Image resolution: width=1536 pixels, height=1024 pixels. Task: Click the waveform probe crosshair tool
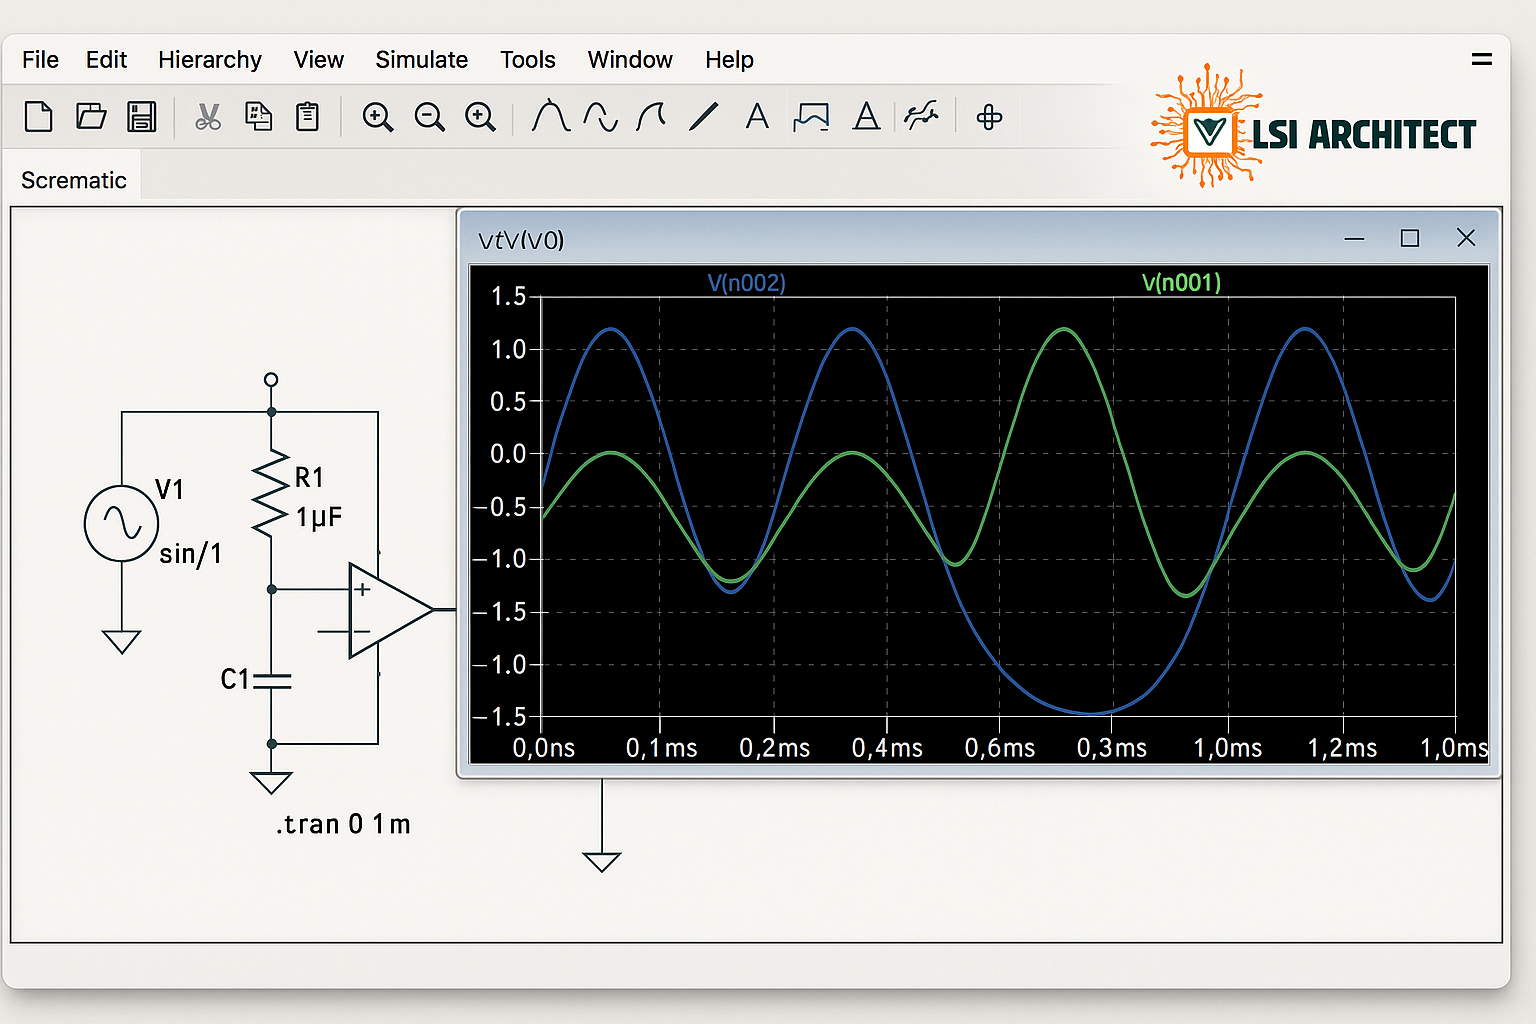point(988,117)
